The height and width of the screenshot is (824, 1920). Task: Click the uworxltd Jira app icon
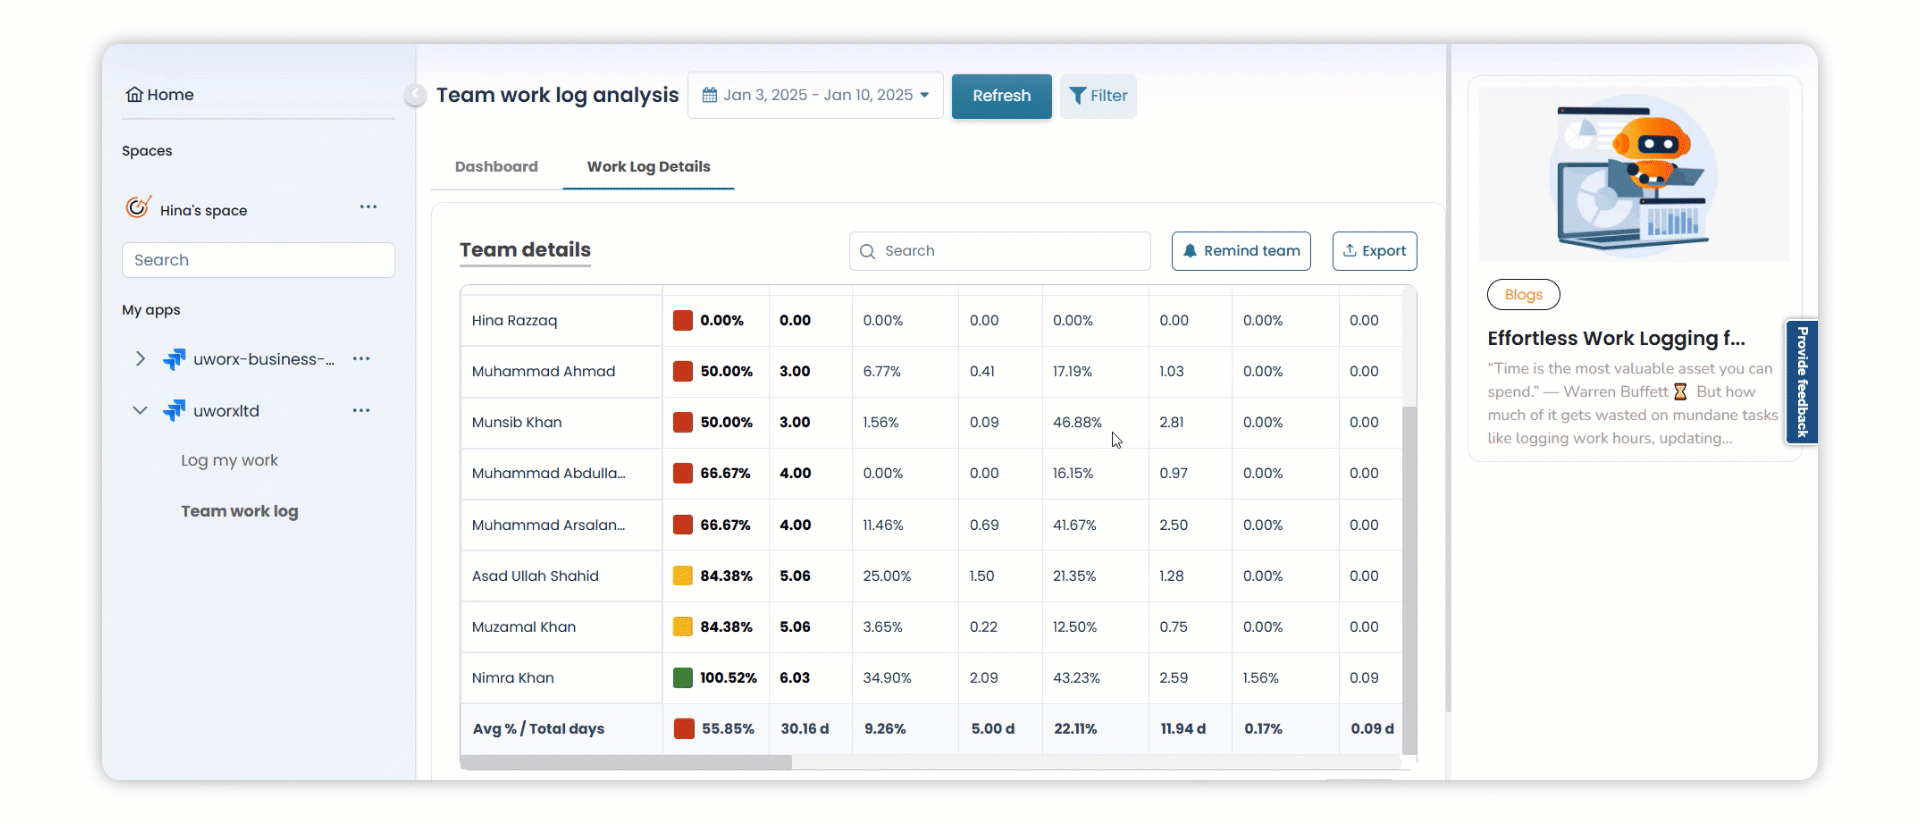click(x=175, y=411)
